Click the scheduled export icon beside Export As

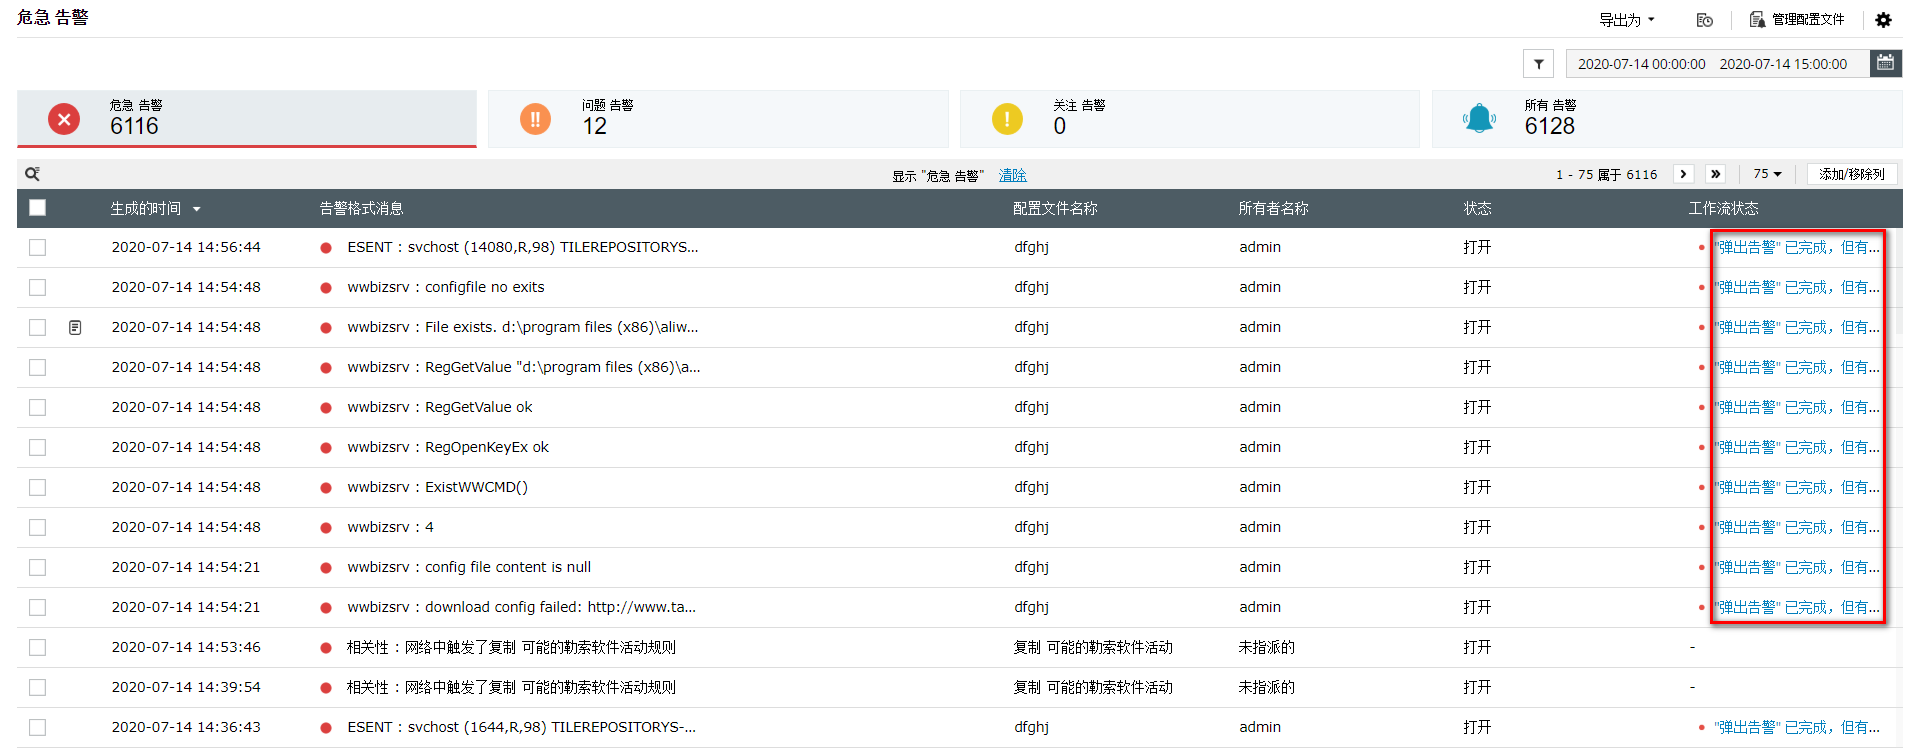click(x=1705, y=20)
